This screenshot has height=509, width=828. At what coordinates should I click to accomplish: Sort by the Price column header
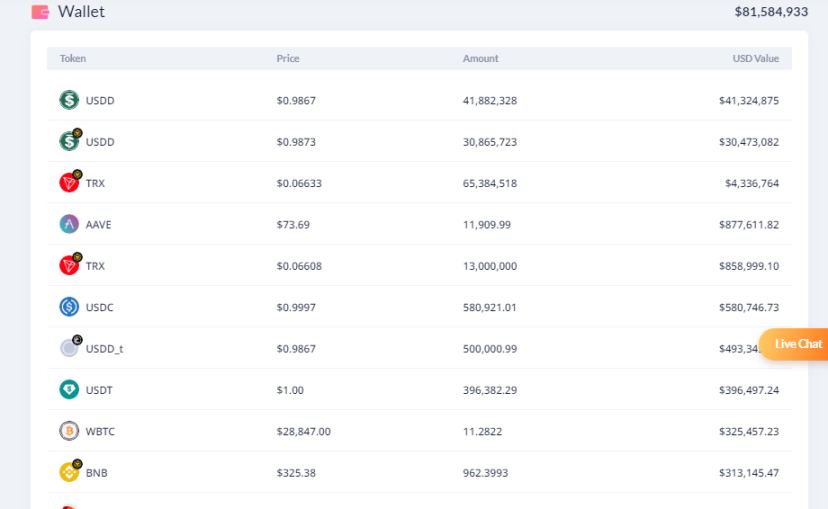(288, 59)
